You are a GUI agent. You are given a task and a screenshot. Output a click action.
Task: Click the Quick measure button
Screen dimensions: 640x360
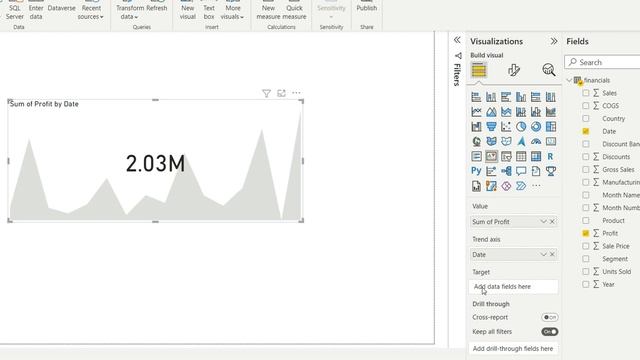pyautogui.click(x=294, y=12)
